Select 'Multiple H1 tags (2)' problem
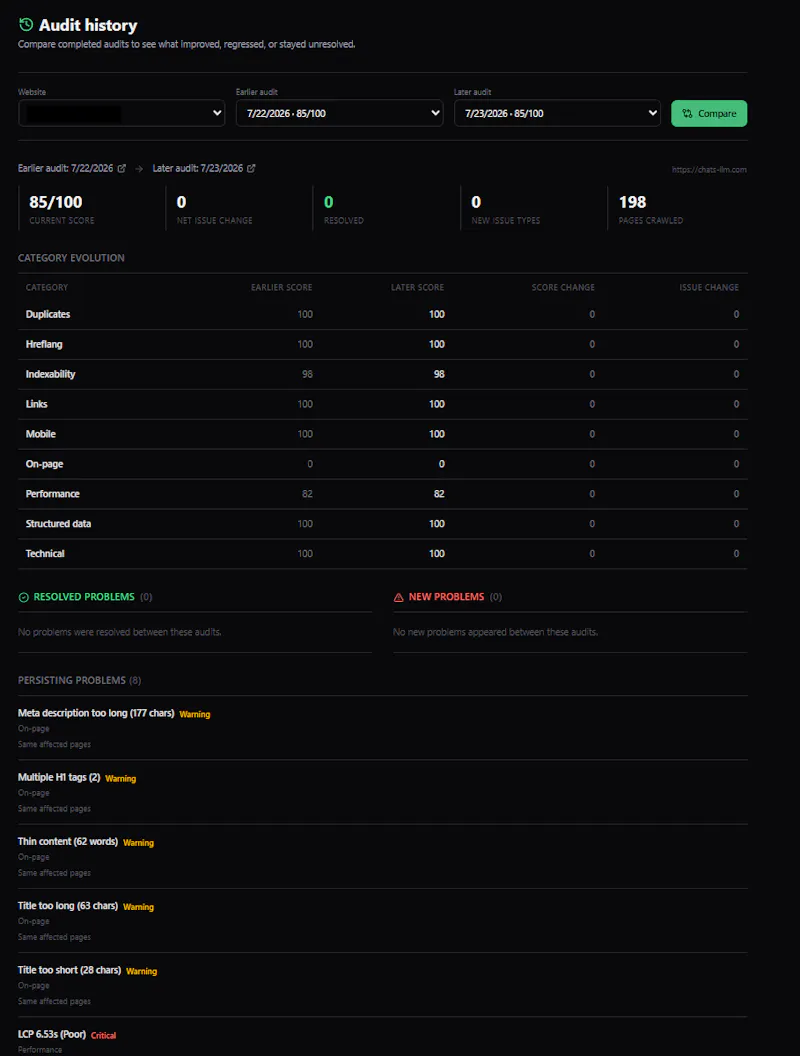Image resolution: width=800 pixels, height=1056 pixels. click(59, 777)
